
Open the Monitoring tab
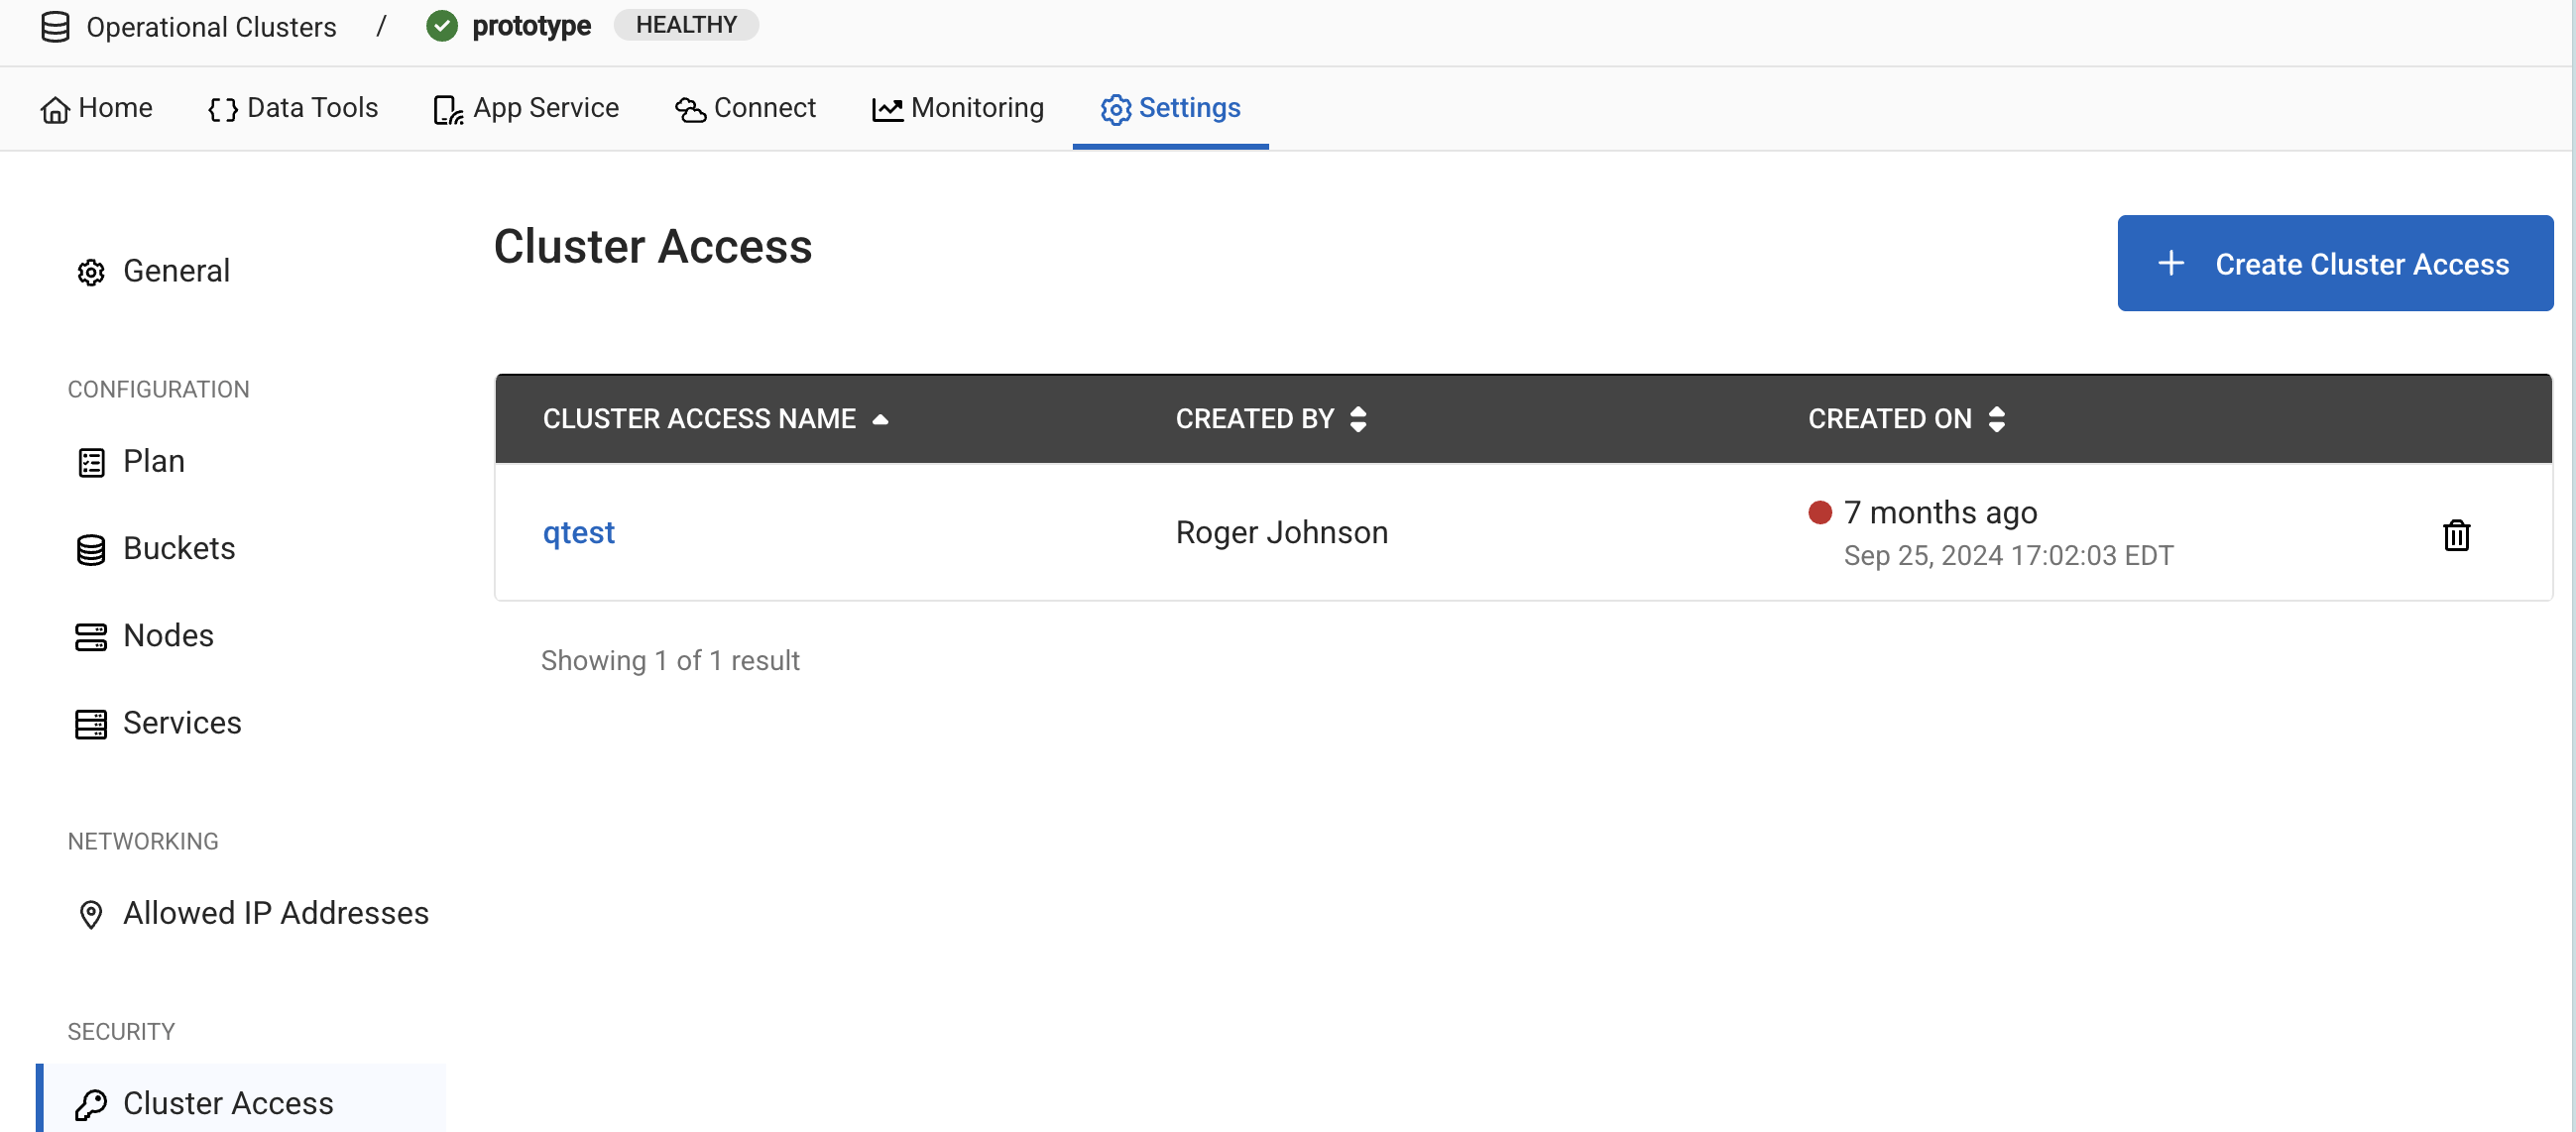pyautogui.click(x=957, y=108)
